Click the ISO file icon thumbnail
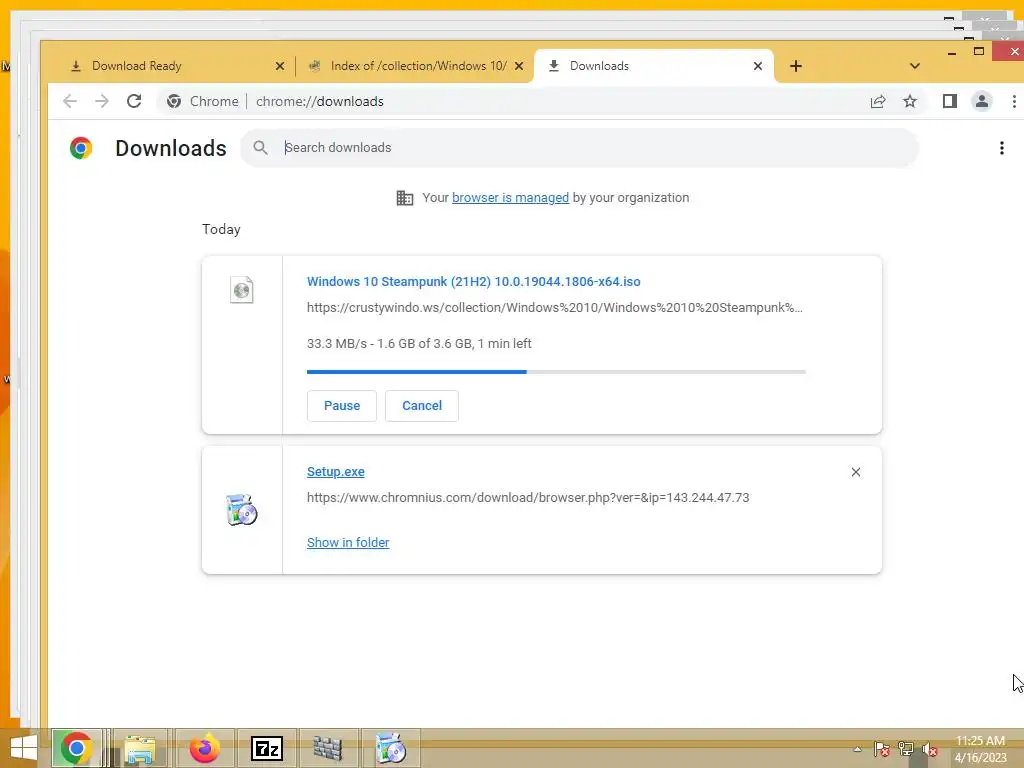This screenshot has width=1024, height=768. pos(242,290)
